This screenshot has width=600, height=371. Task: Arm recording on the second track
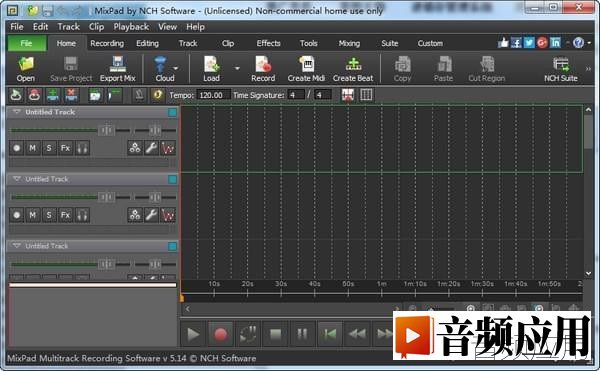(16, 215)
